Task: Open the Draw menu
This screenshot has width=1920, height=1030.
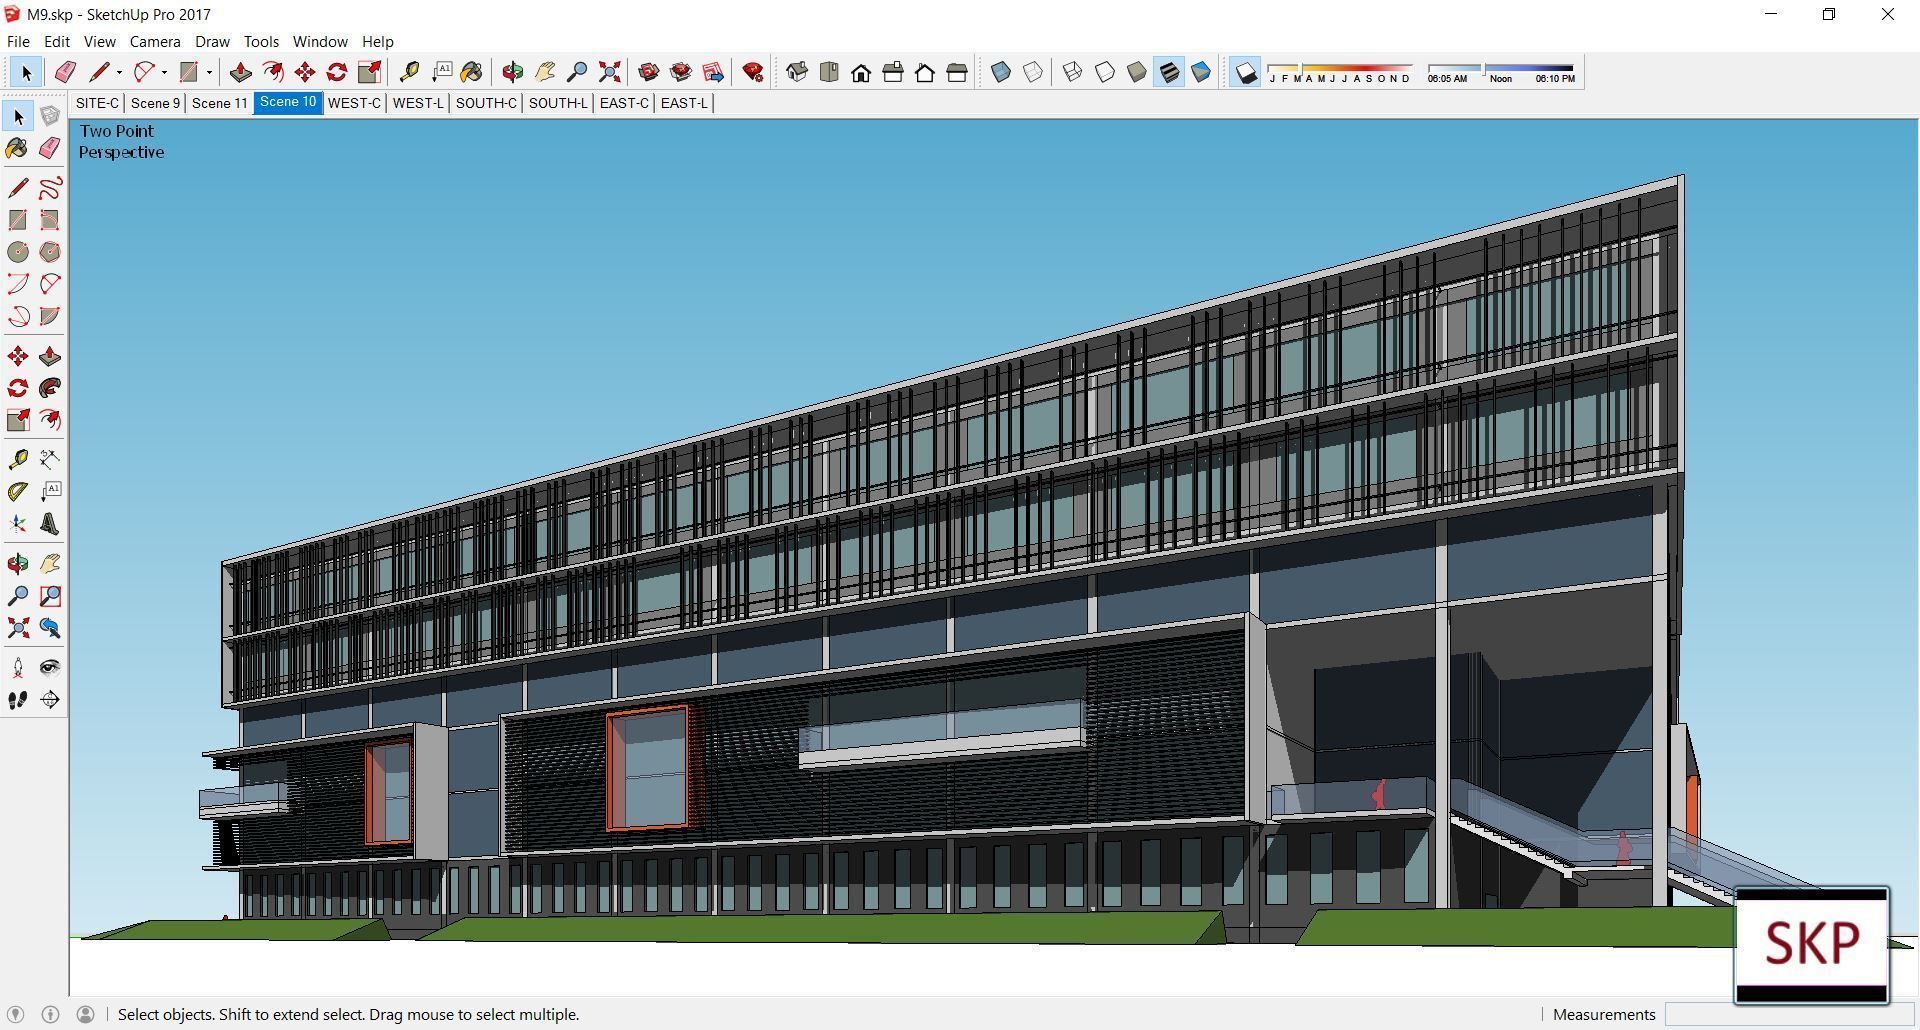Action: pos(212,42)
